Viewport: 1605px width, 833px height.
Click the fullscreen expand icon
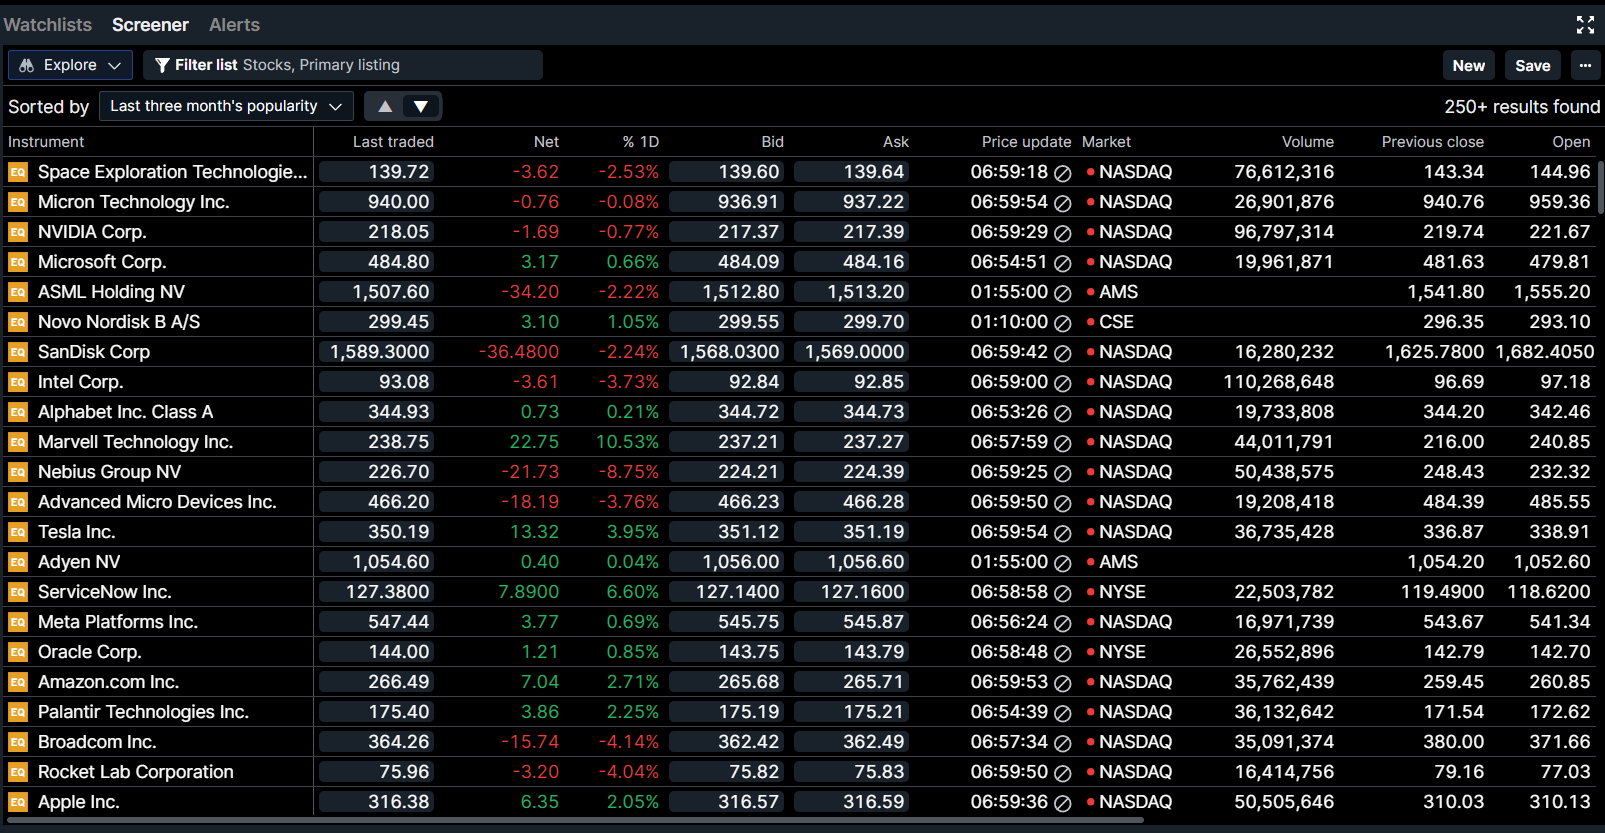point(1585,24)
